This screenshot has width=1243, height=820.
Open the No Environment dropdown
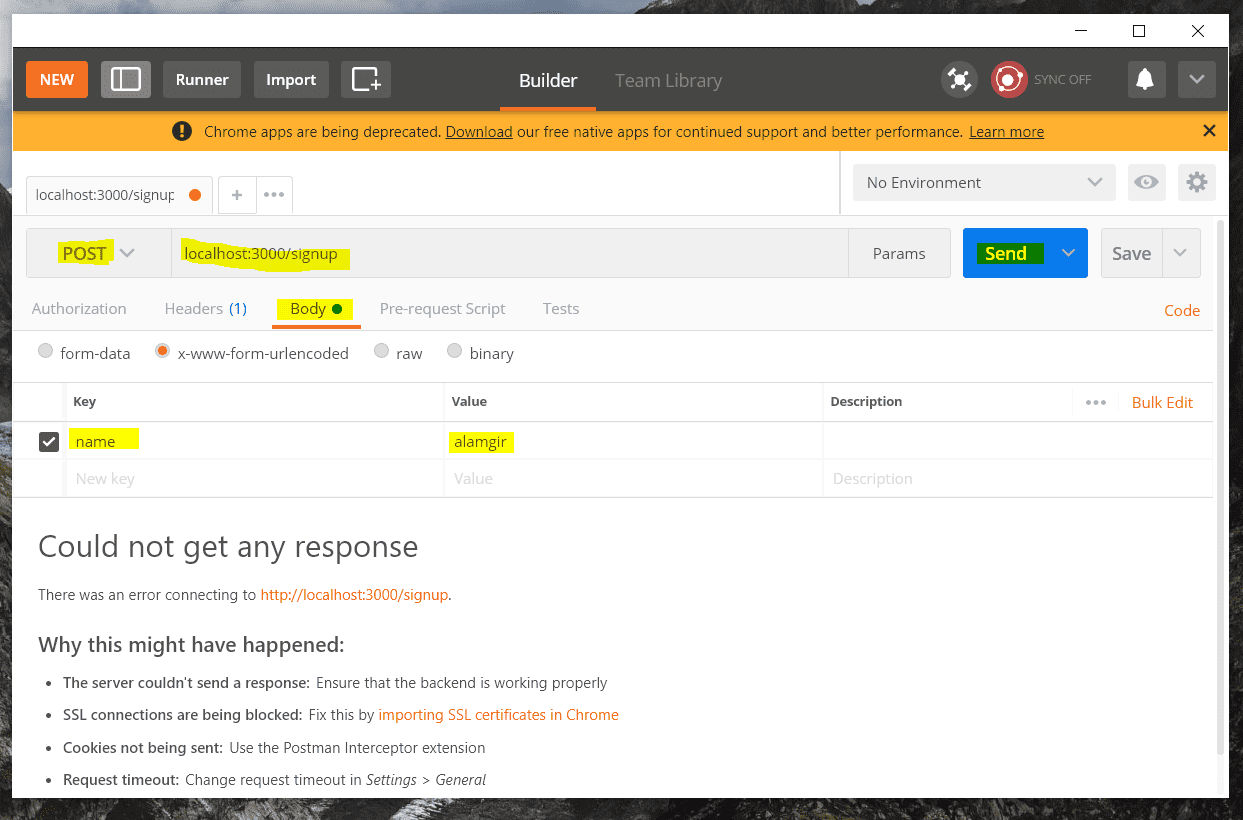pos(984,183)
